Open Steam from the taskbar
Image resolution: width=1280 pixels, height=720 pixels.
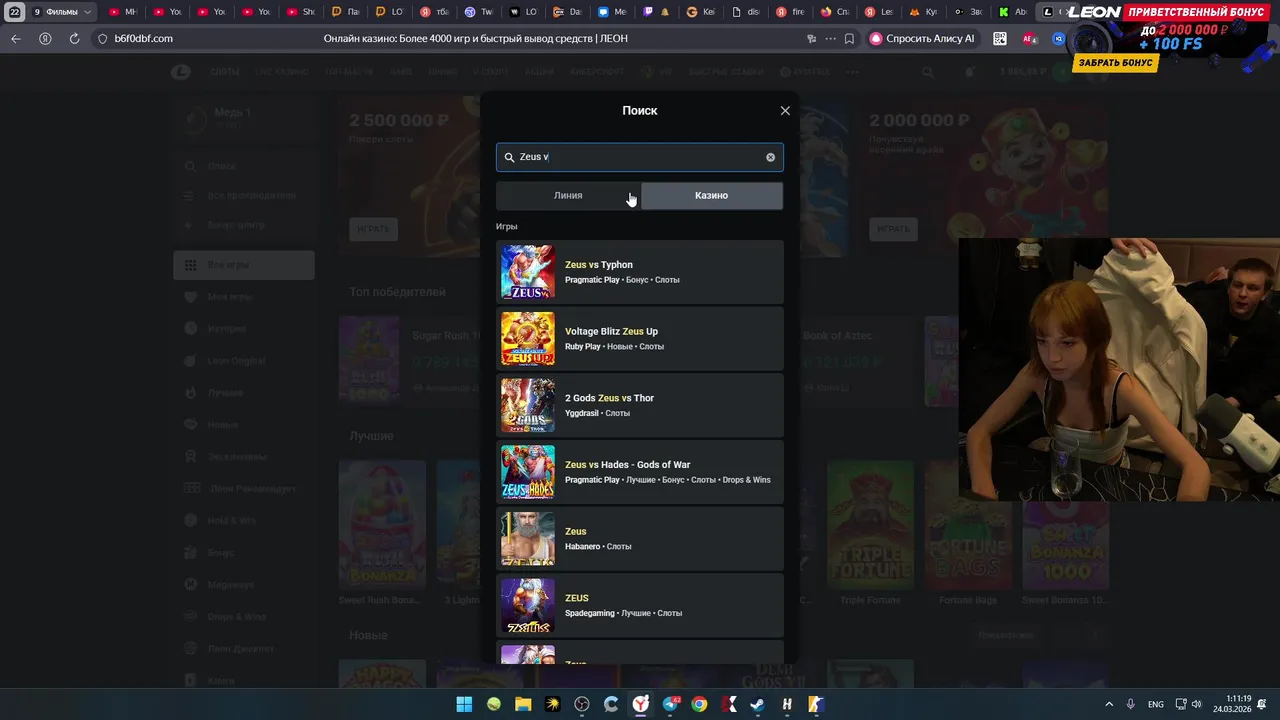pos(757,704)
